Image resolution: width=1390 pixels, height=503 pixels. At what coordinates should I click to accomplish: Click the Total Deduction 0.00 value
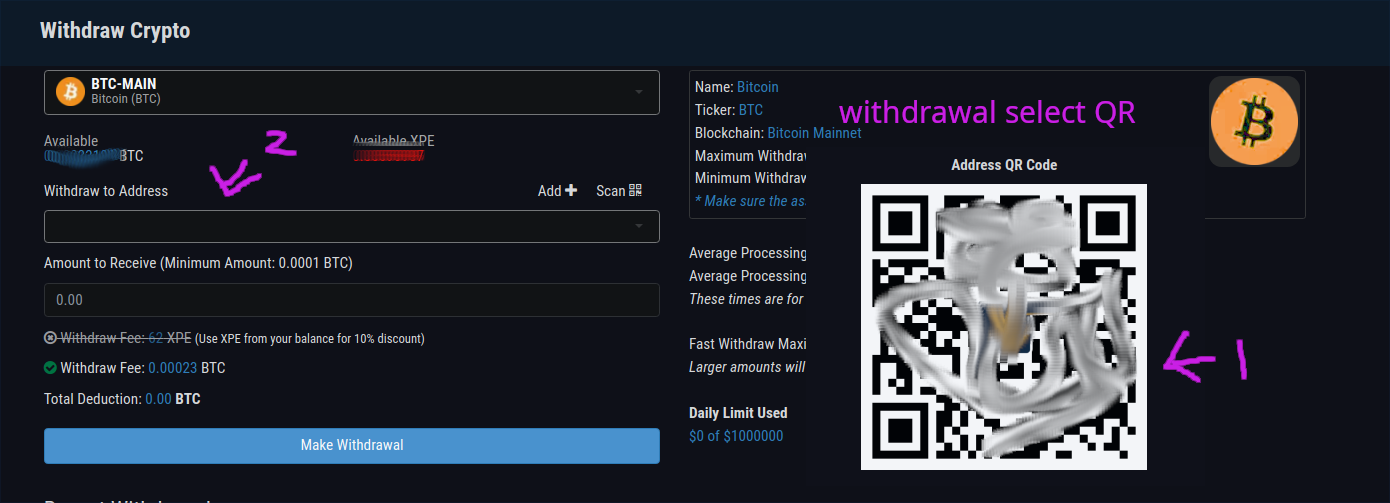pyautogui.click(x=158, y=399)
